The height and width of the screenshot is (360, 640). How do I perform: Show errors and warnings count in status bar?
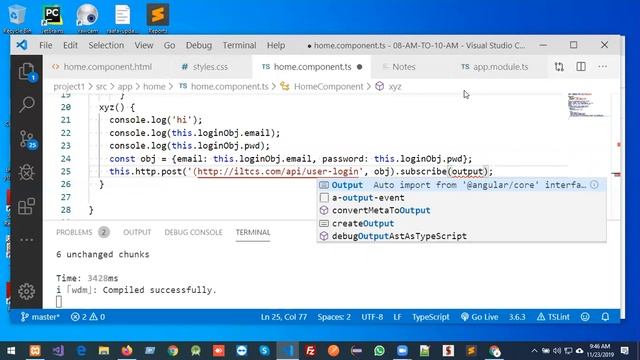click(88, 317)
